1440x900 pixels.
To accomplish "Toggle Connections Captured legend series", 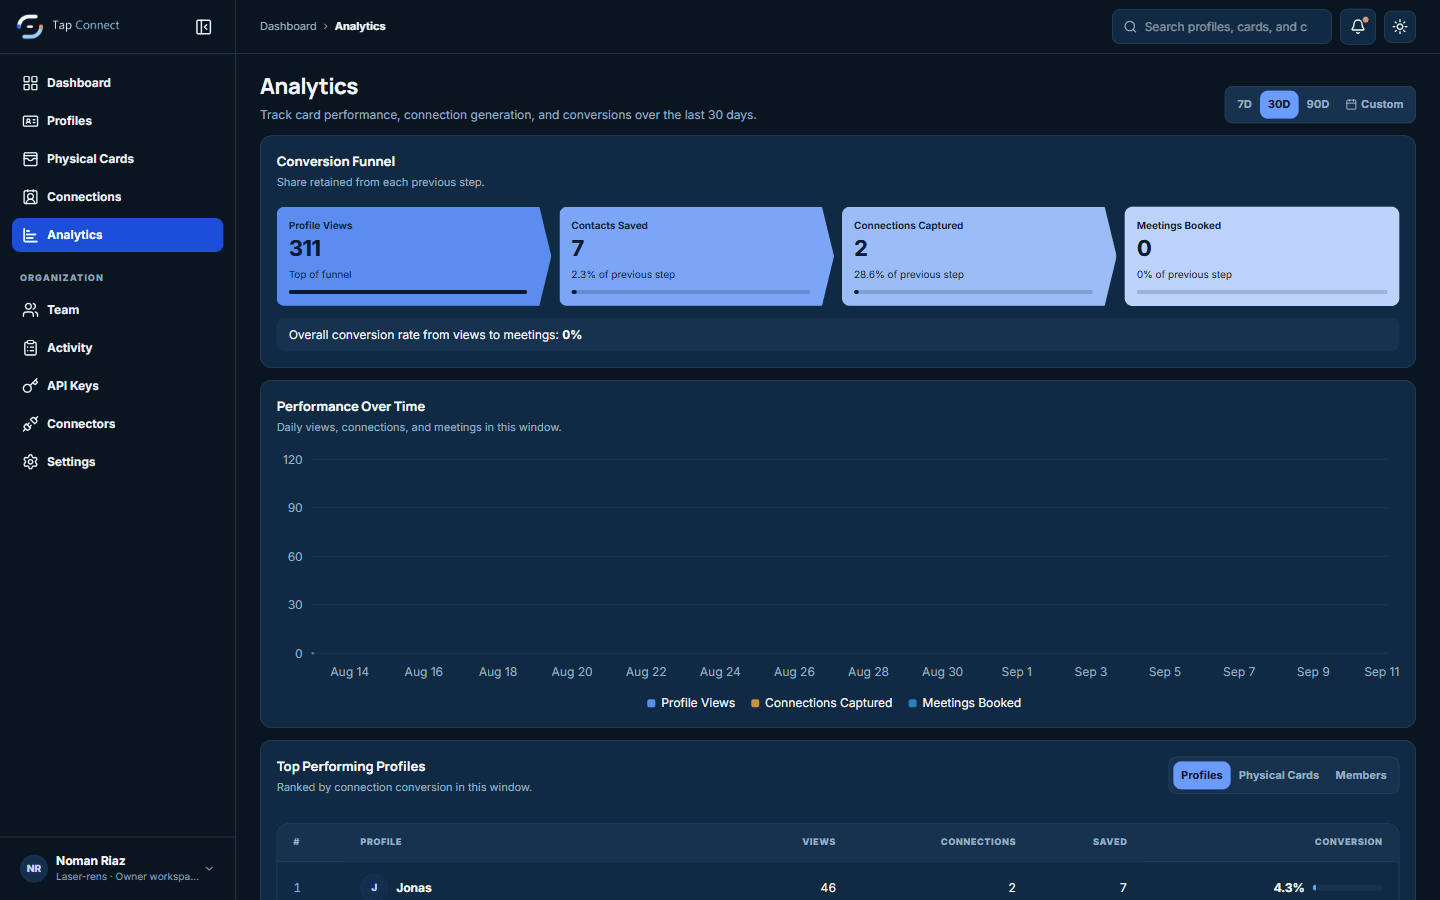I will click(821, 703).
